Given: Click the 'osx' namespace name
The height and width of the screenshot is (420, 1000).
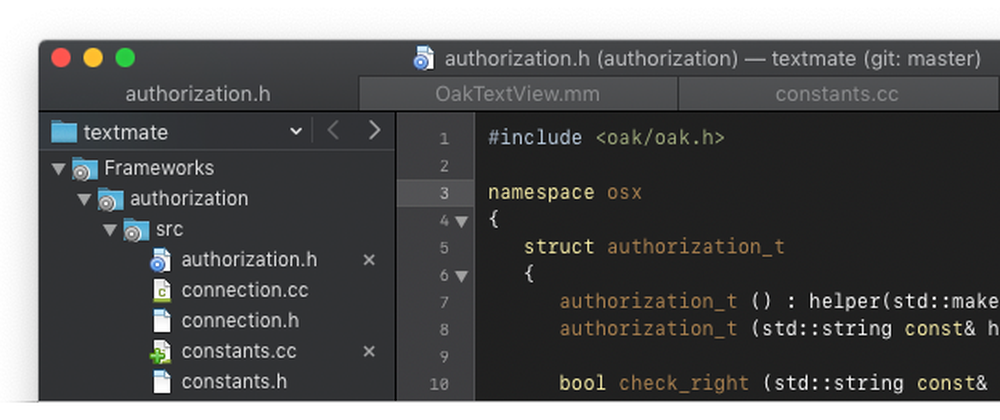Looking at the screenshot, I should (624, 192).
